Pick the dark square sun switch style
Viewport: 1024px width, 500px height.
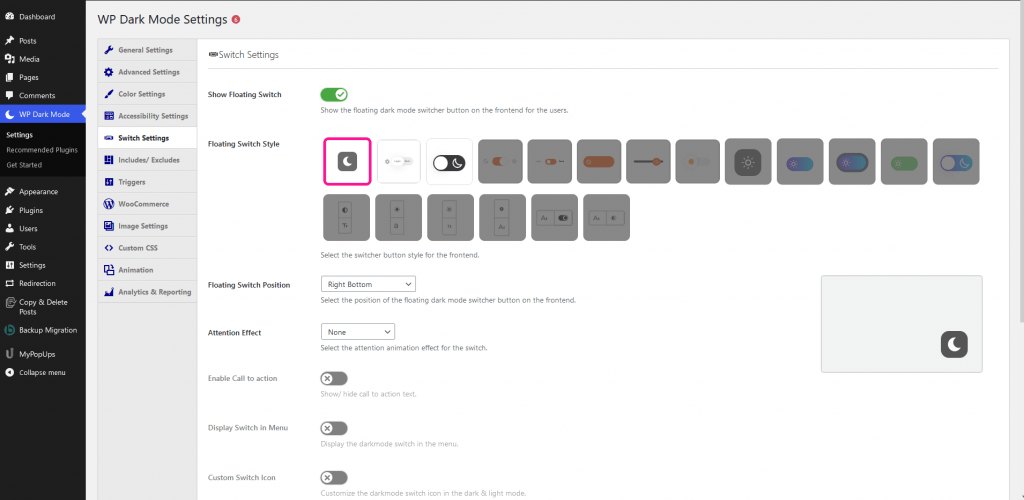(748, 161)
